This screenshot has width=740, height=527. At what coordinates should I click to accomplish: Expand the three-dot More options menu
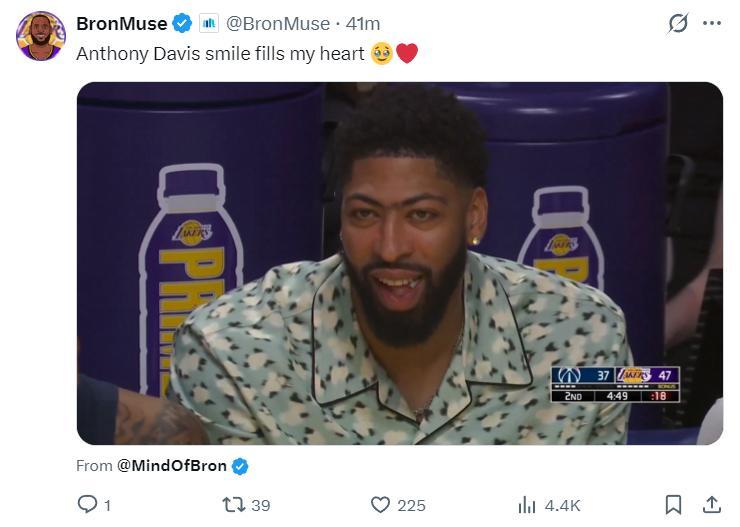[712, 23]
